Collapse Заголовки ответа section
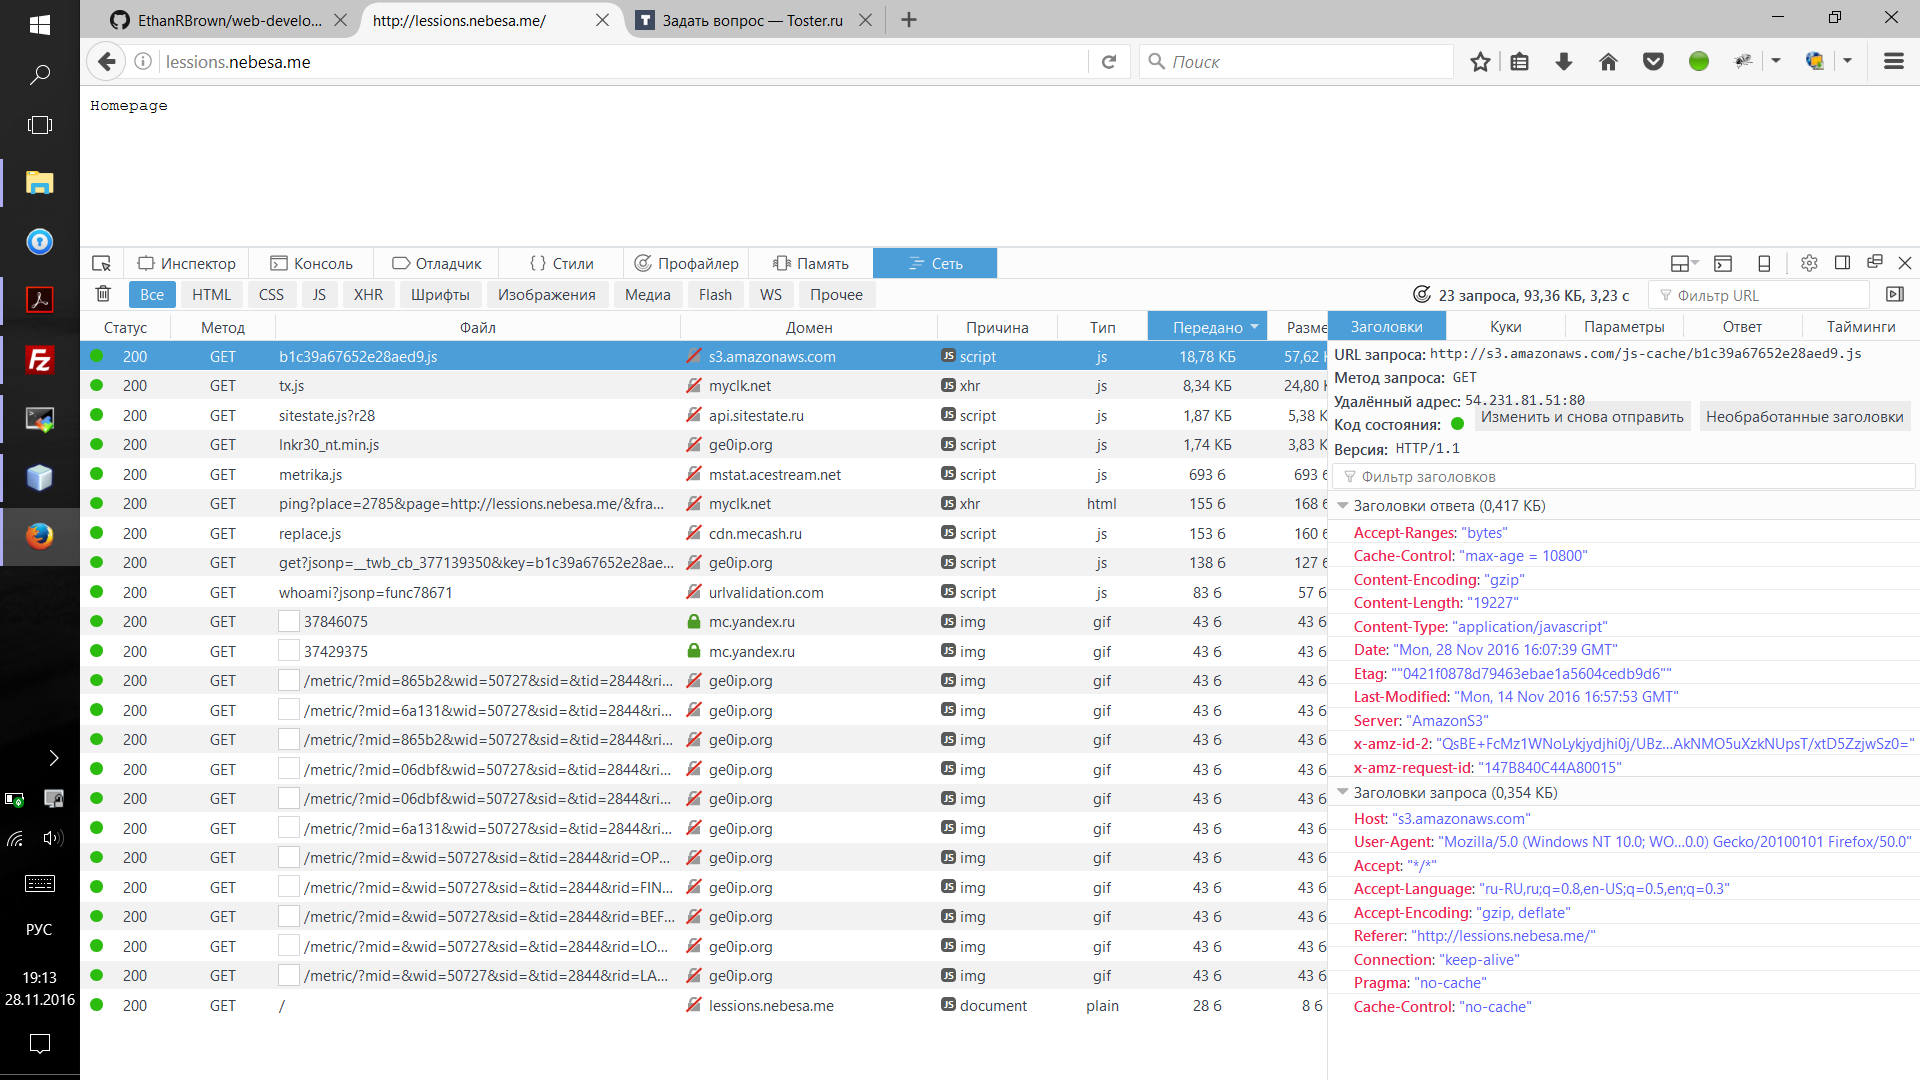Viewport: 1920px width, 1080px height. [1343, 506]
